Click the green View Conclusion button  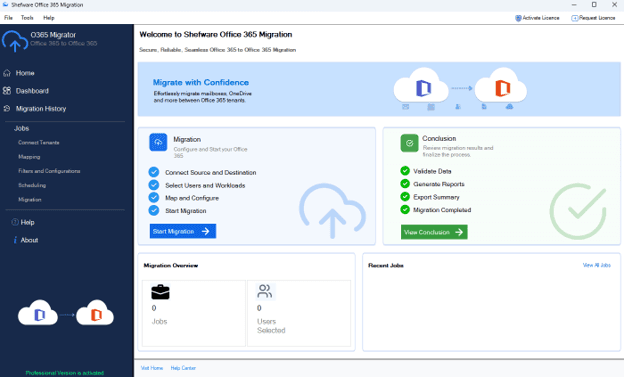point(434,232)
